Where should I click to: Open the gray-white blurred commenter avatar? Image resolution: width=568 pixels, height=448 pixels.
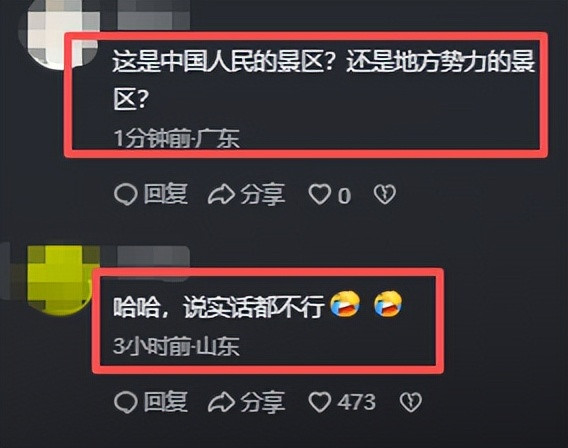(x=60, y=36)
